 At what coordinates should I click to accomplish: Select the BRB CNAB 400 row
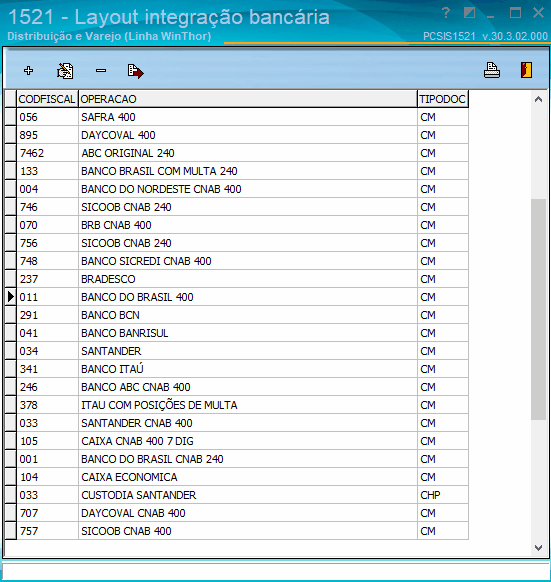pos(237,225)
